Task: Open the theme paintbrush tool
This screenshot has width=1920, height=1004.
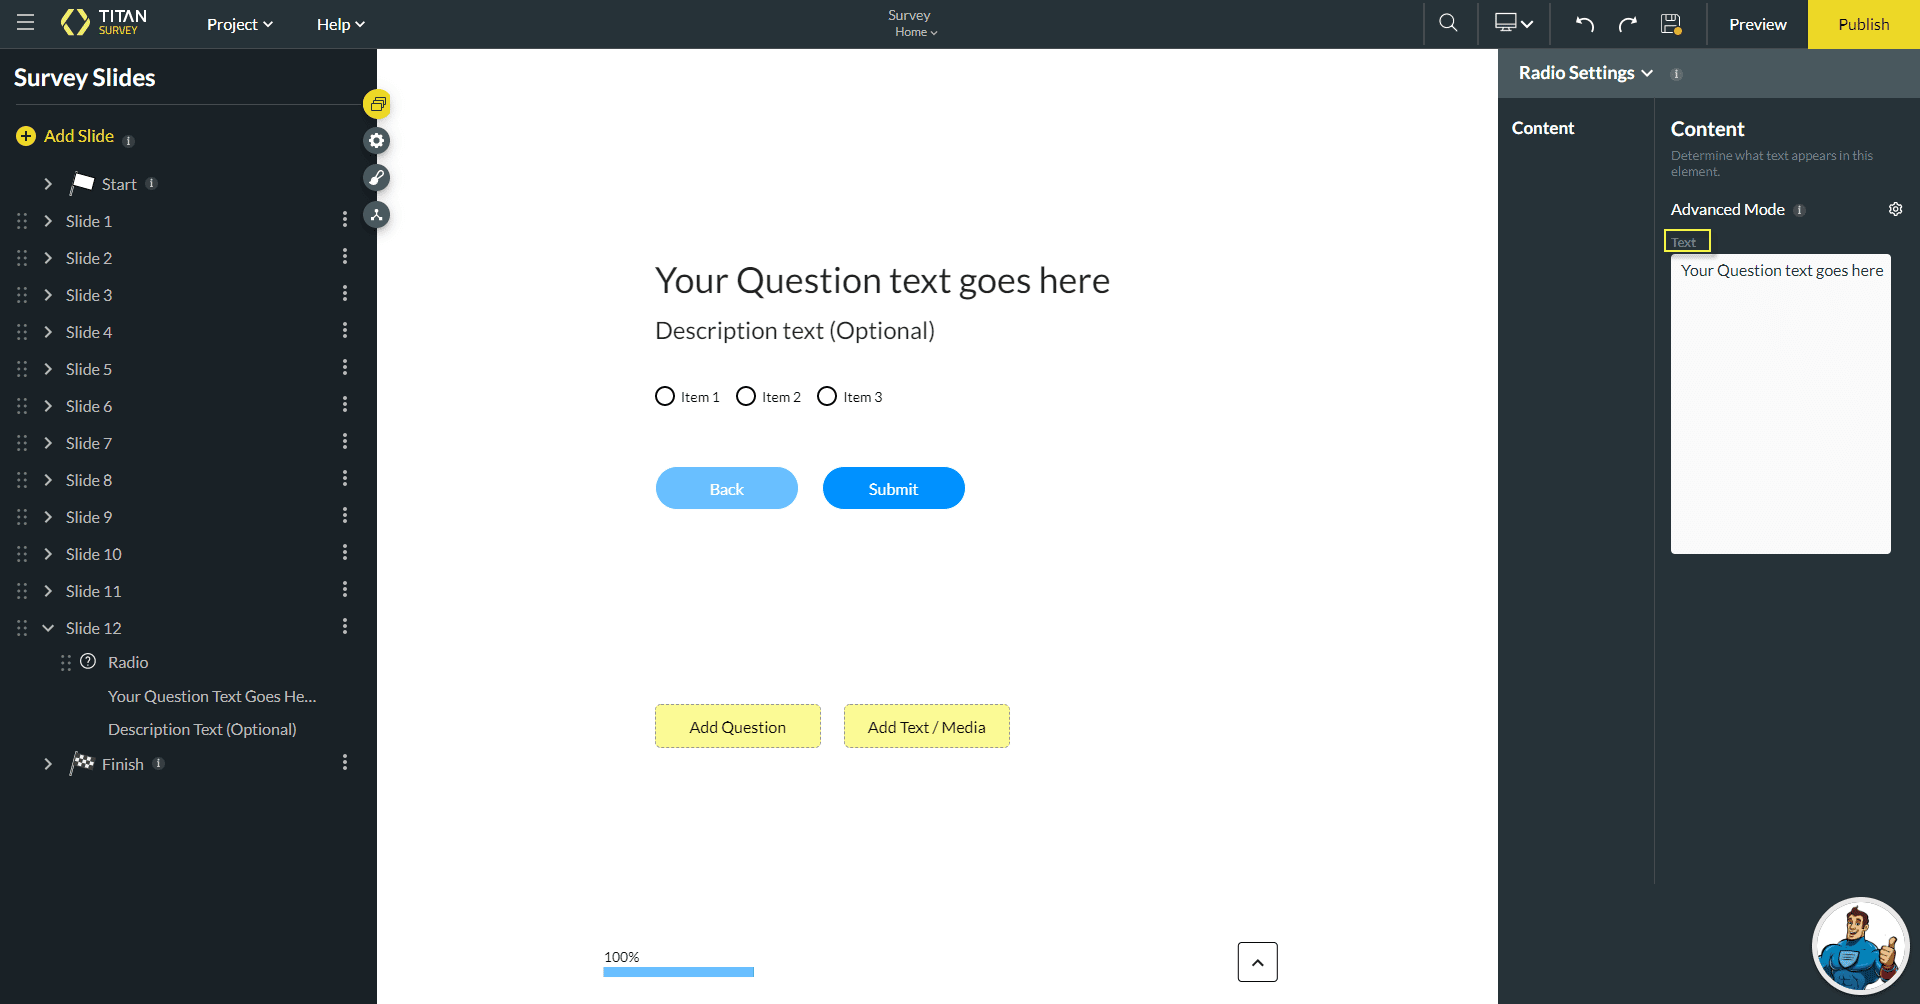Action: [x=377, y=178]
